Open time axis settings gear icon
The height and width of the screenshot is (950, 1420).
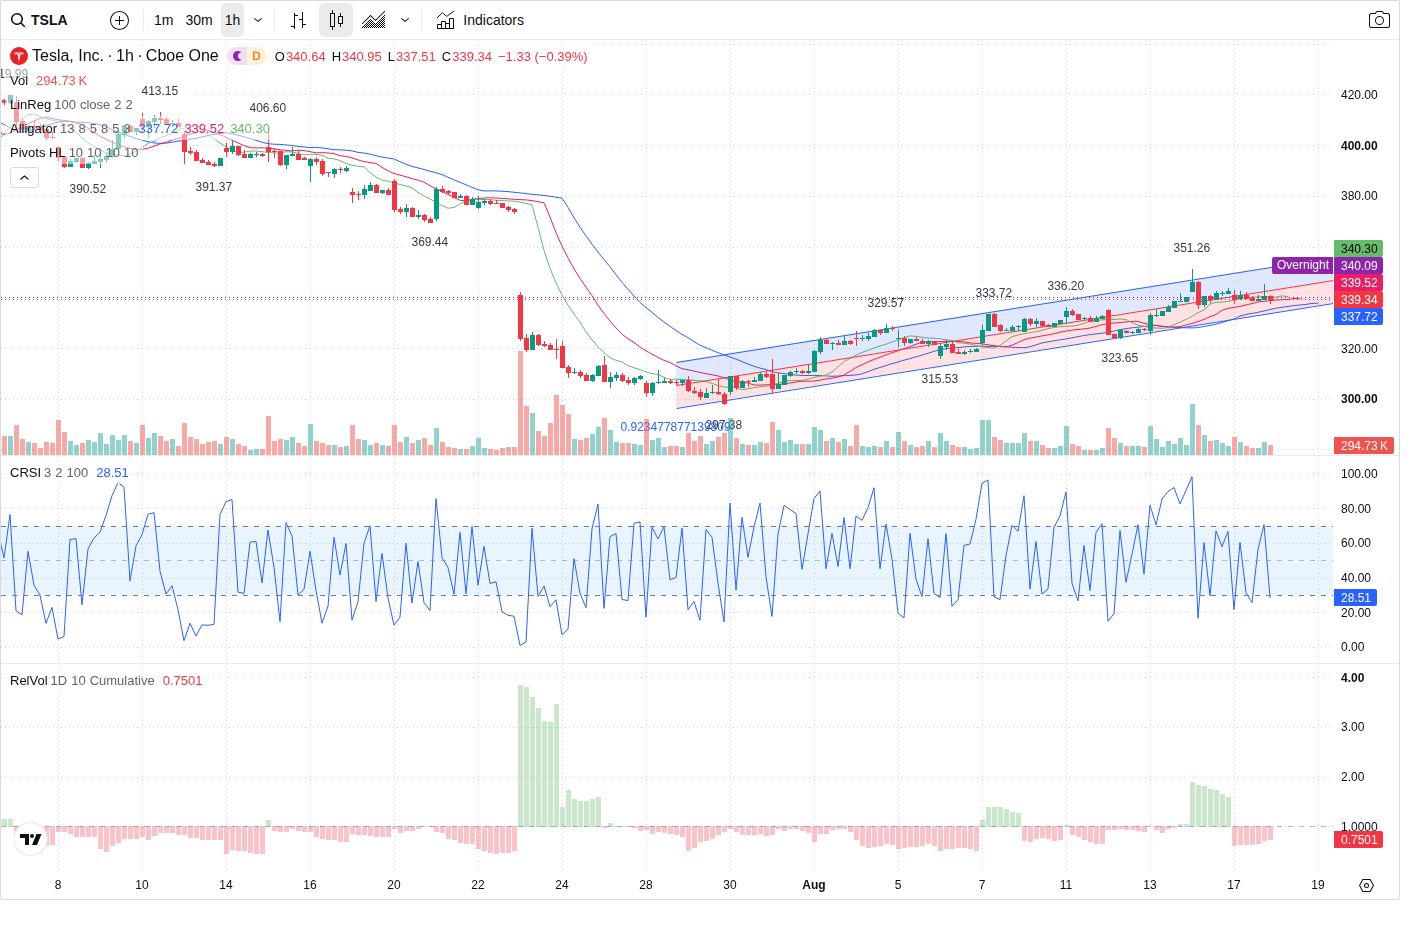click(1366, 885)
